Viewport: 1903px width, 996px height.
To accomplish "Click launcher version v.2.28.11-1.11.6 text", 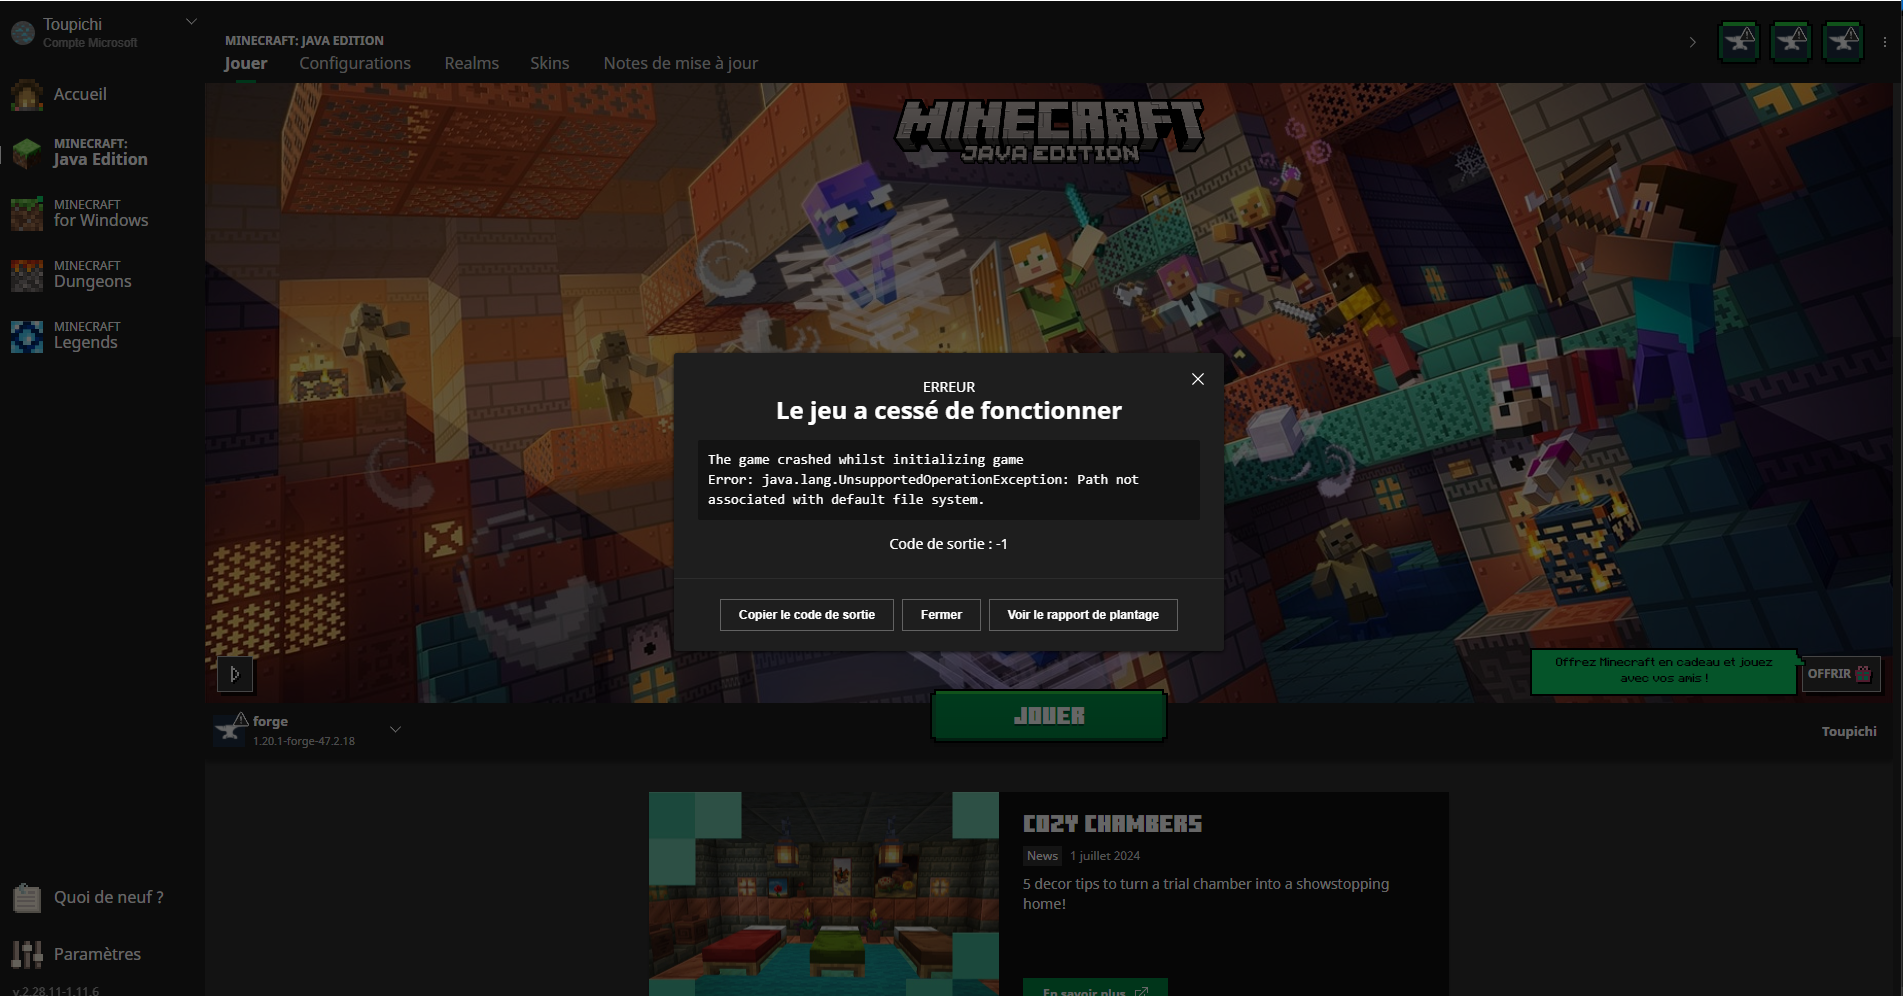I will pos(56,991).
